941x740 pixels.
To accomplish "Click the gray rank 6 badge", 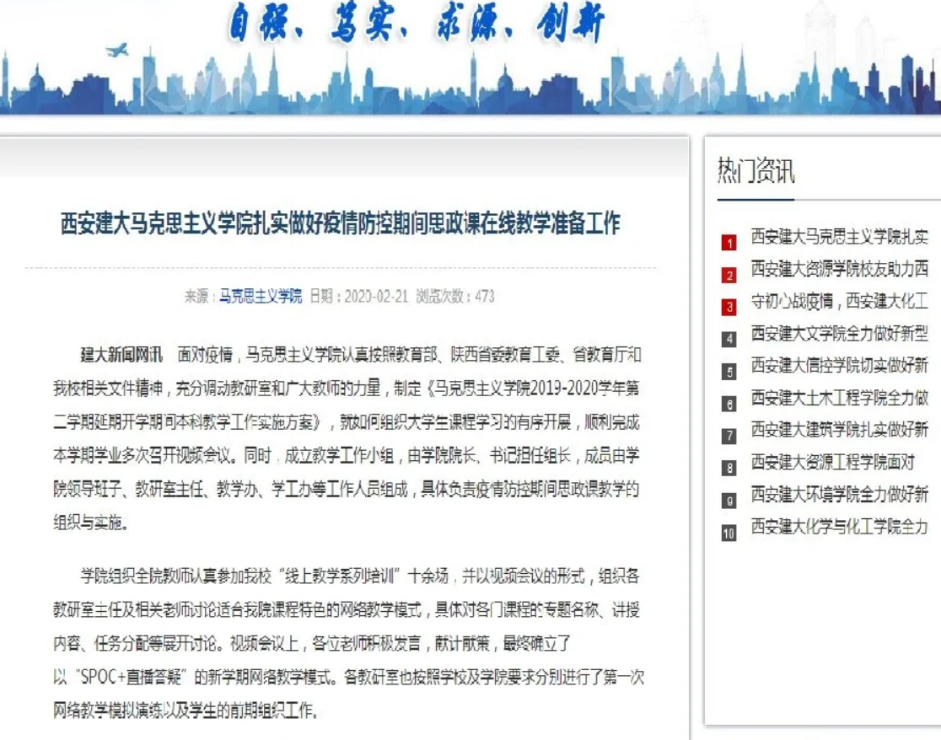I will click(729, 404).
